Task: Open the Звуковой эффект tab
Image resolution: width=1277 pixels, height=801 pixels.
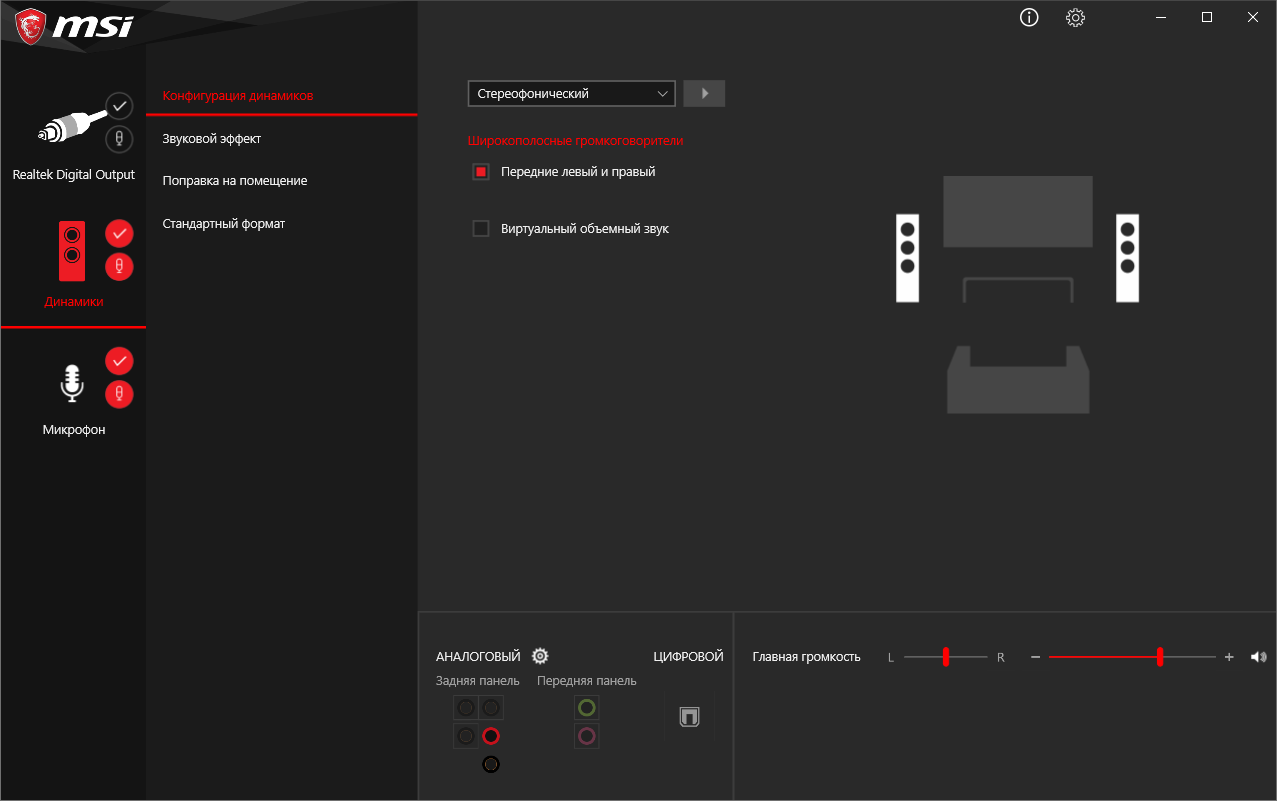Action: click(x=212, y=138)
